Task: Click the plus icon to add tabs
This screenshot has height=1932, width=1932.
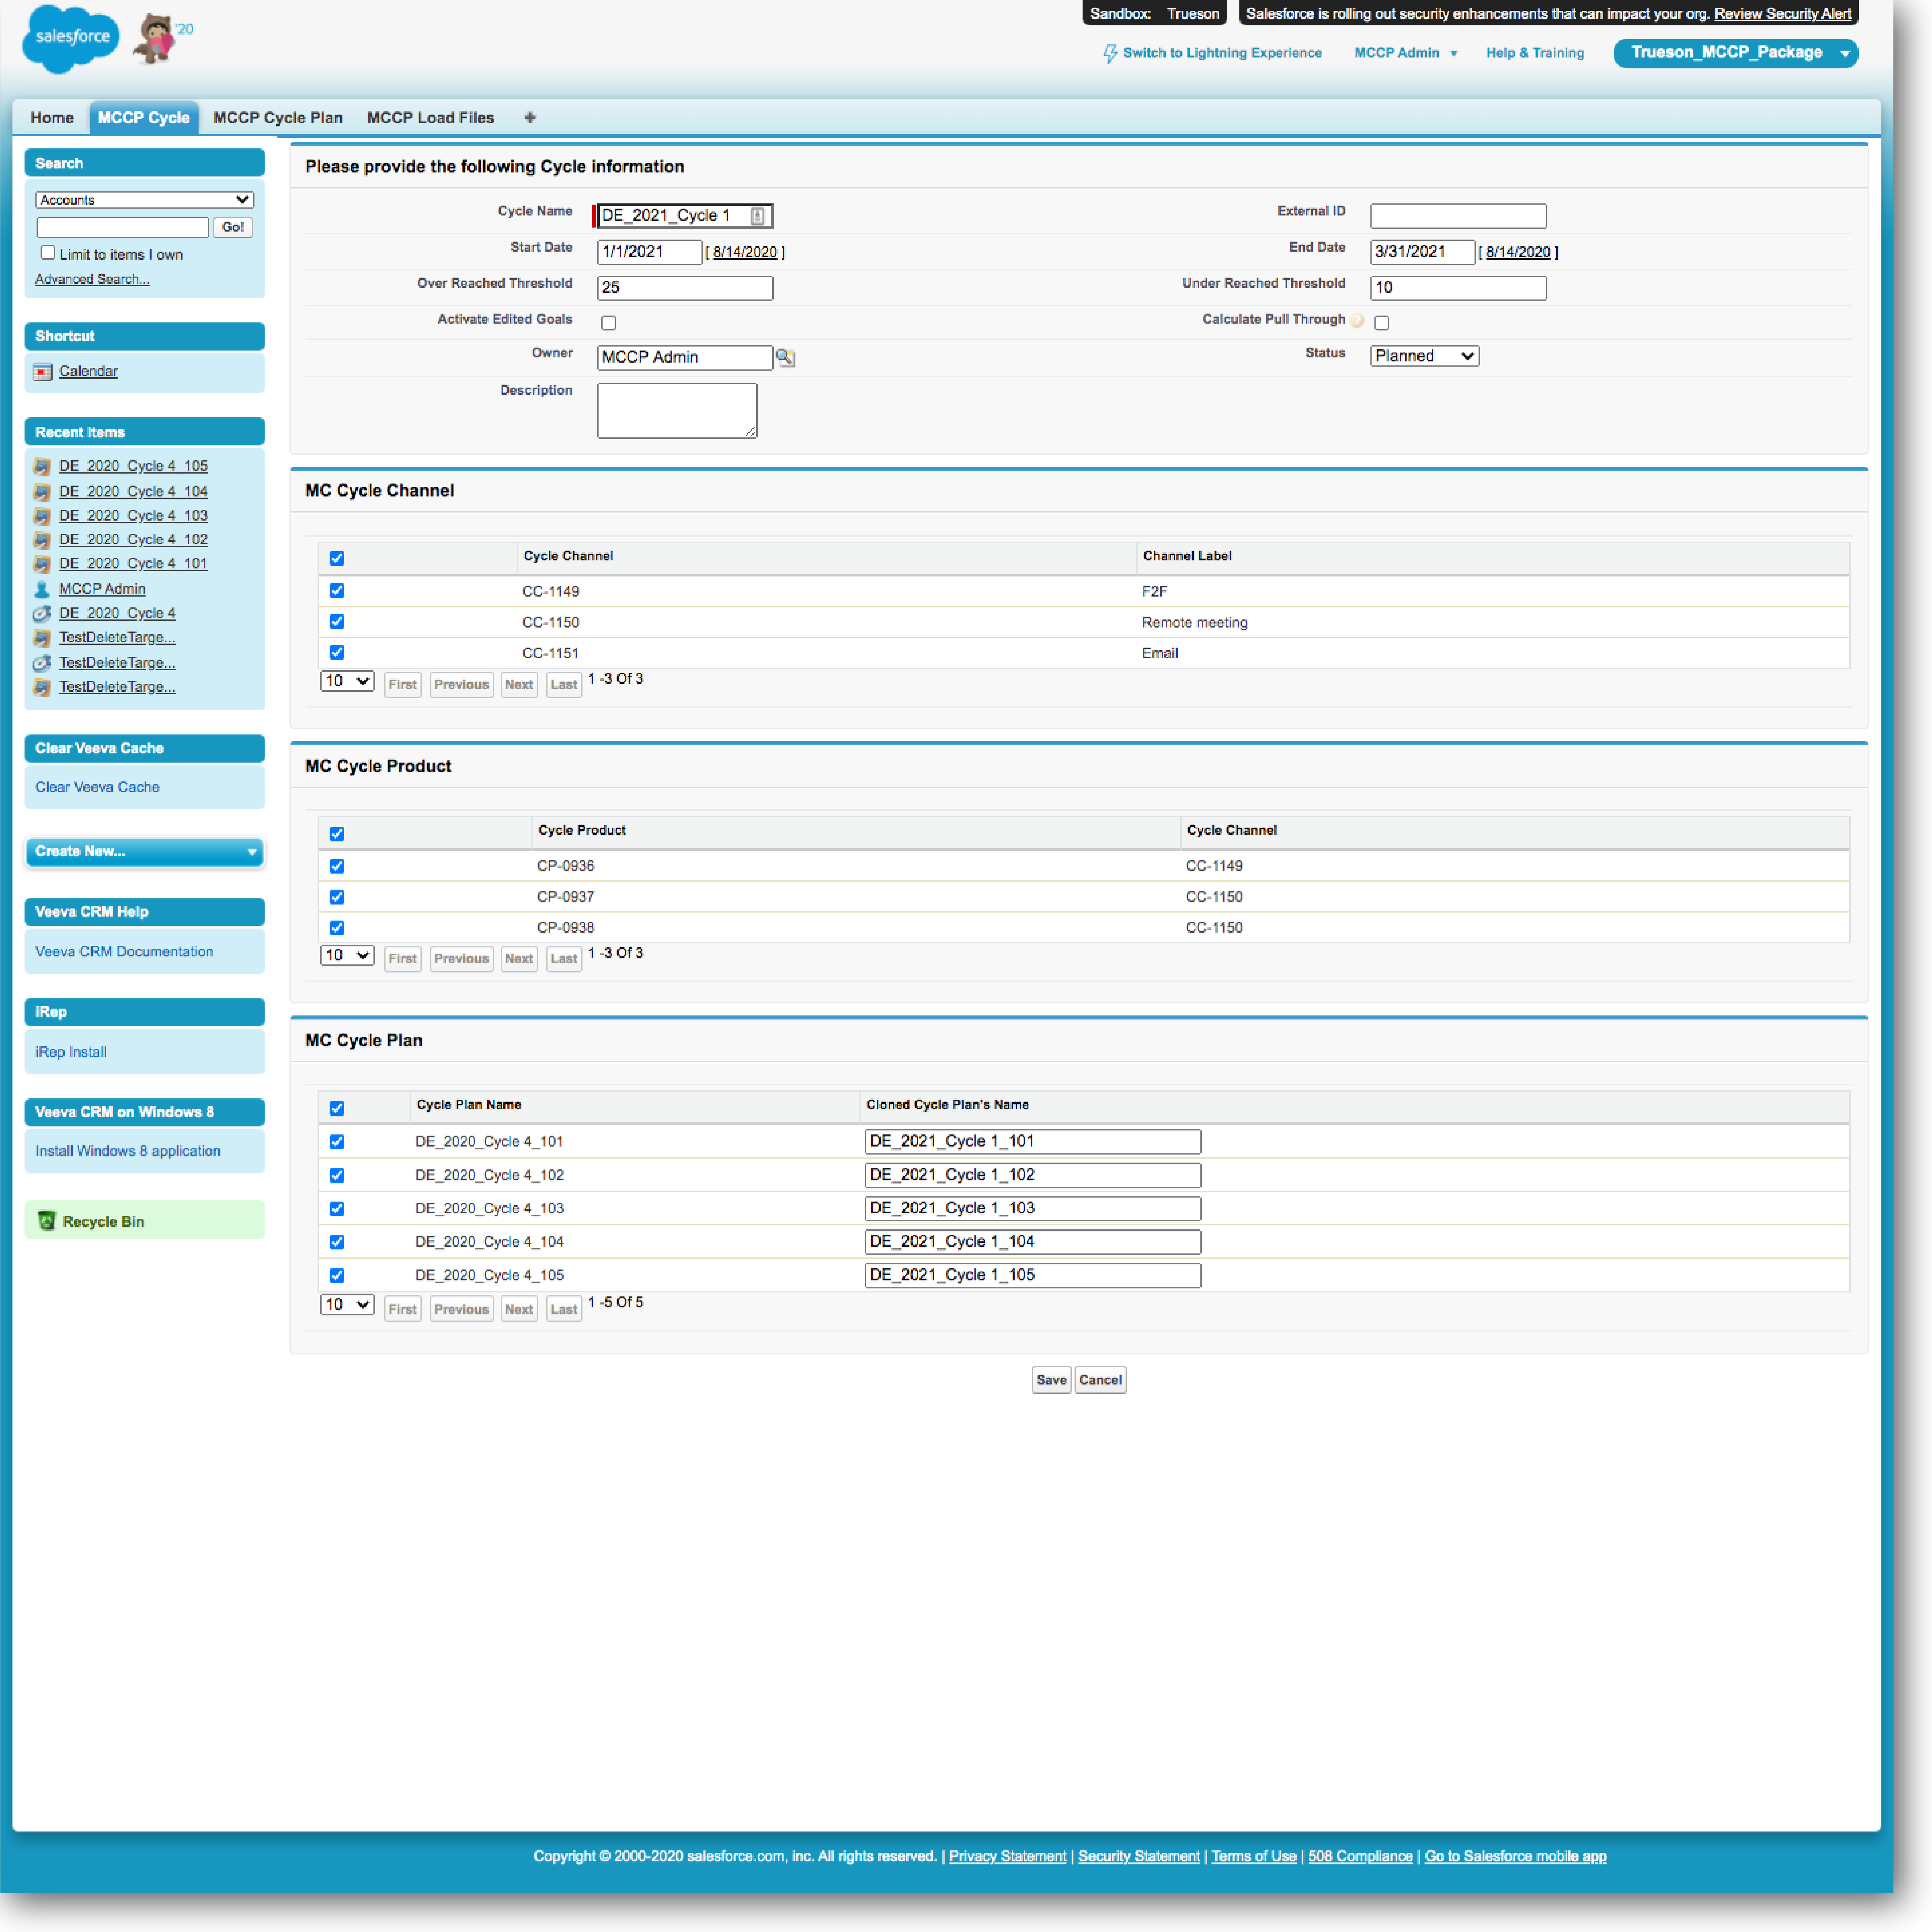Action: point(530,118)
